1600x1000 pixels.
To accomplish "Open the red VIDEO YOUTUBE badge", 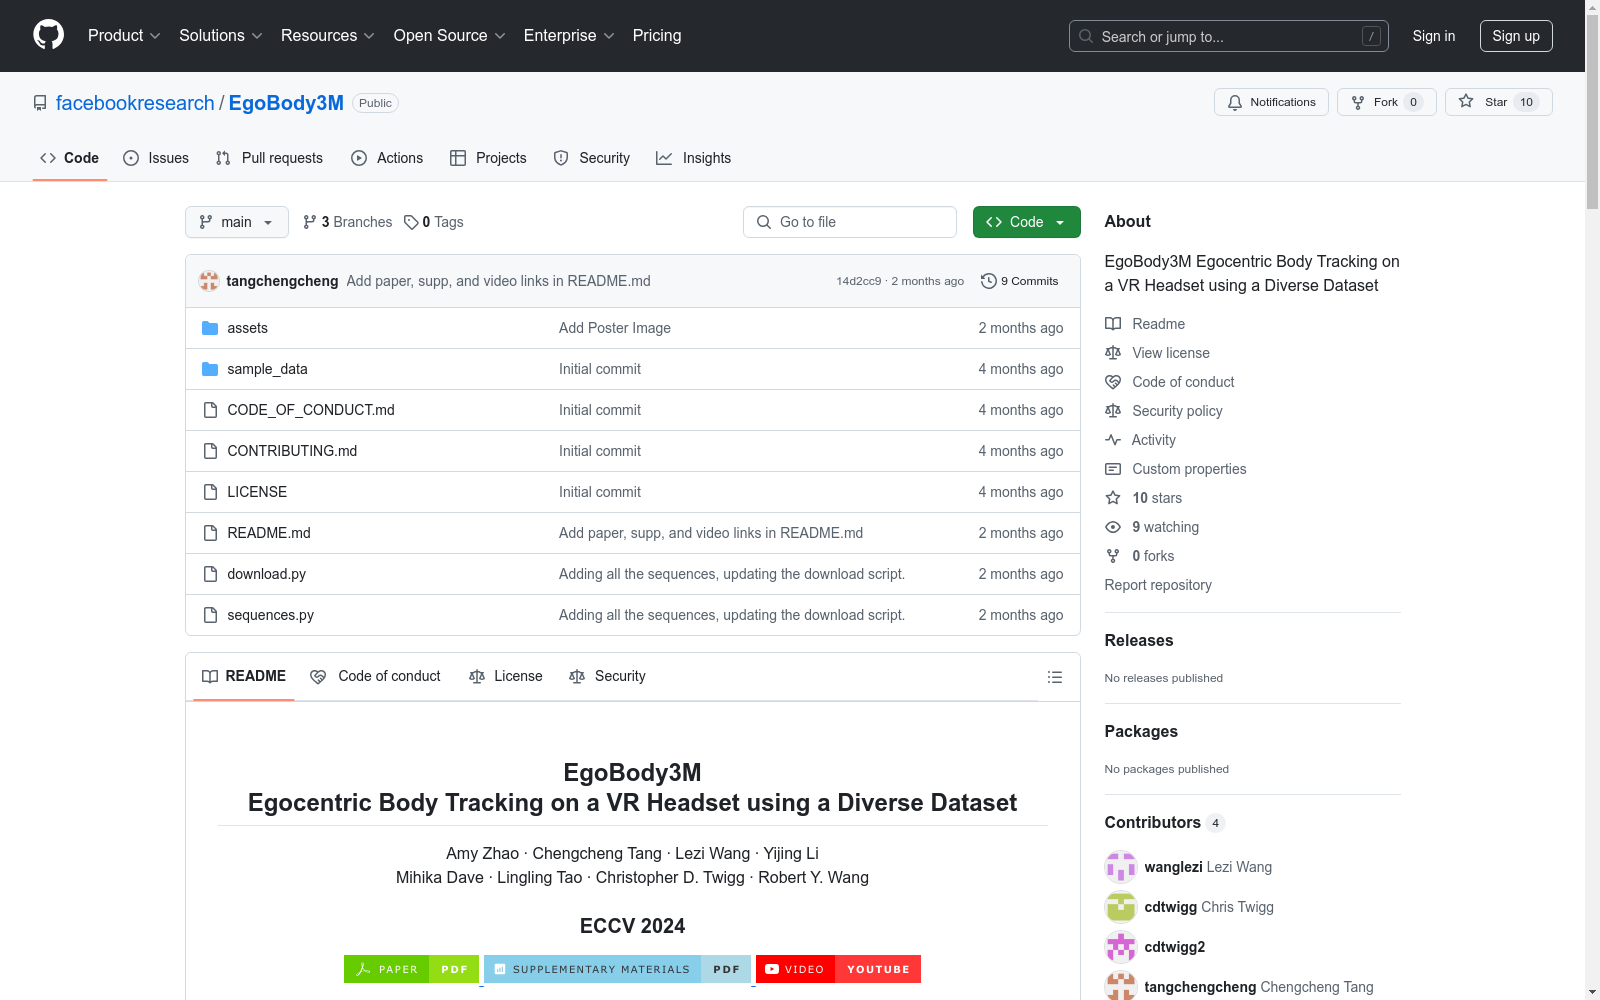I will coord(838,969).
